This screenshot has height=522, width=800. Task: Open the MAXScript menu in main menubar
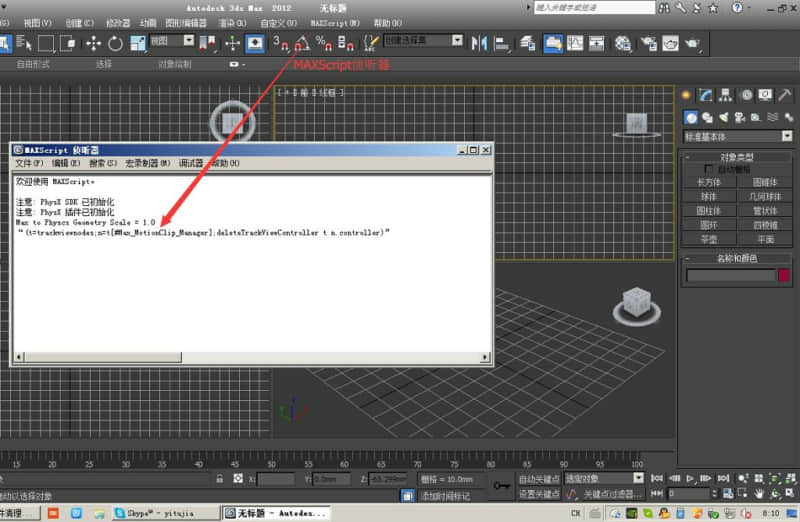pyautogui.click(x=335, y=23)
